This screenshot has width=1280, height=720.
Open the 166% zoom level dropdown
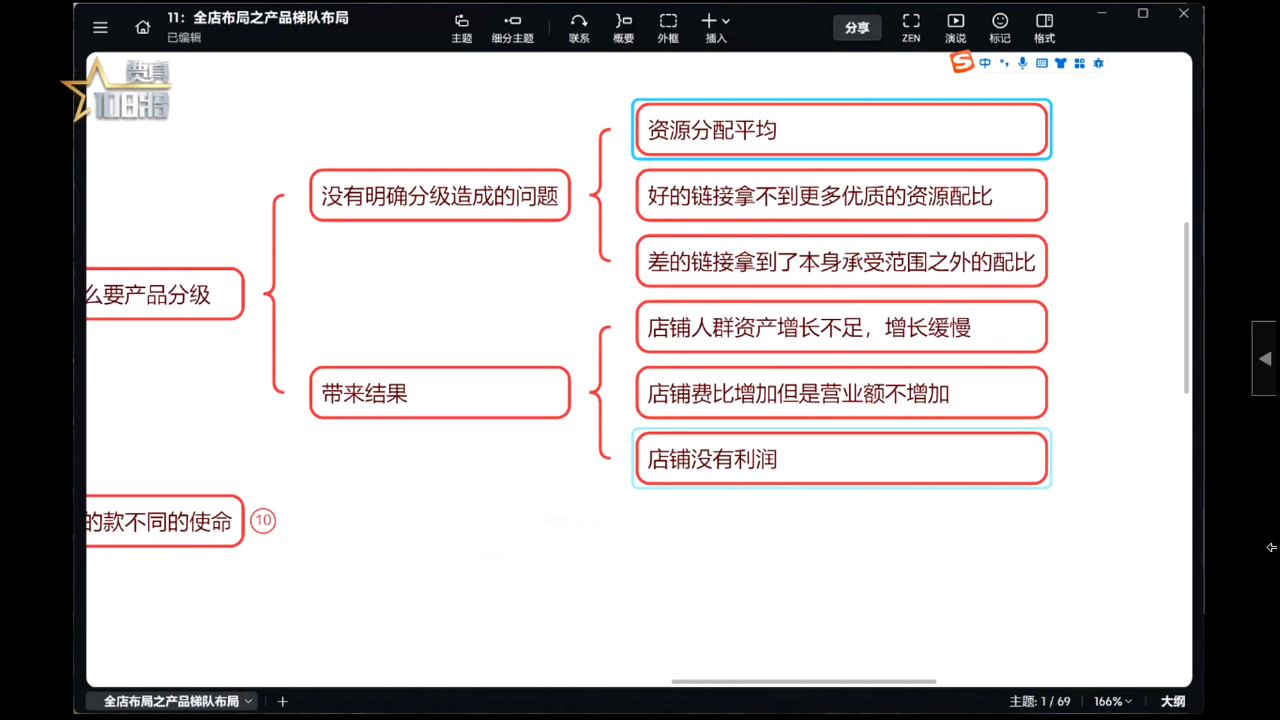point(1112,701)
